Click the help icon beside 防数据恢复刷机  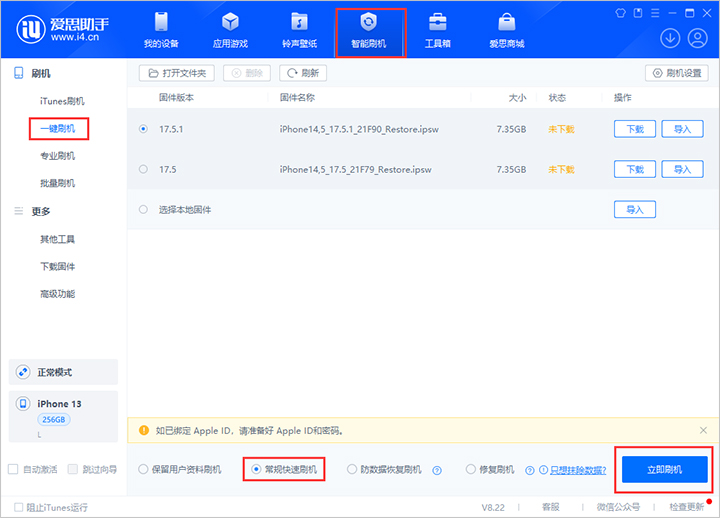[437, 469]
